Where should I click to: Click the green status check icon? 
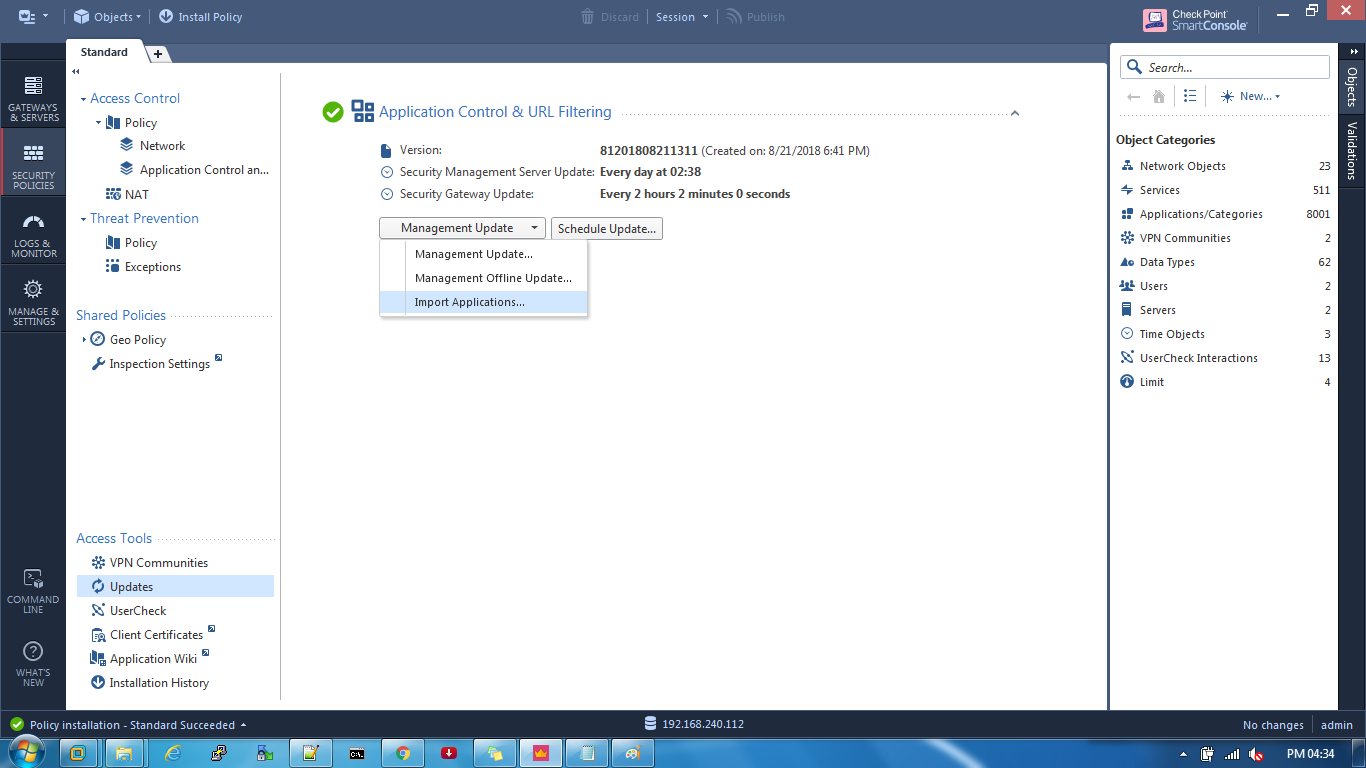(333, 112)
